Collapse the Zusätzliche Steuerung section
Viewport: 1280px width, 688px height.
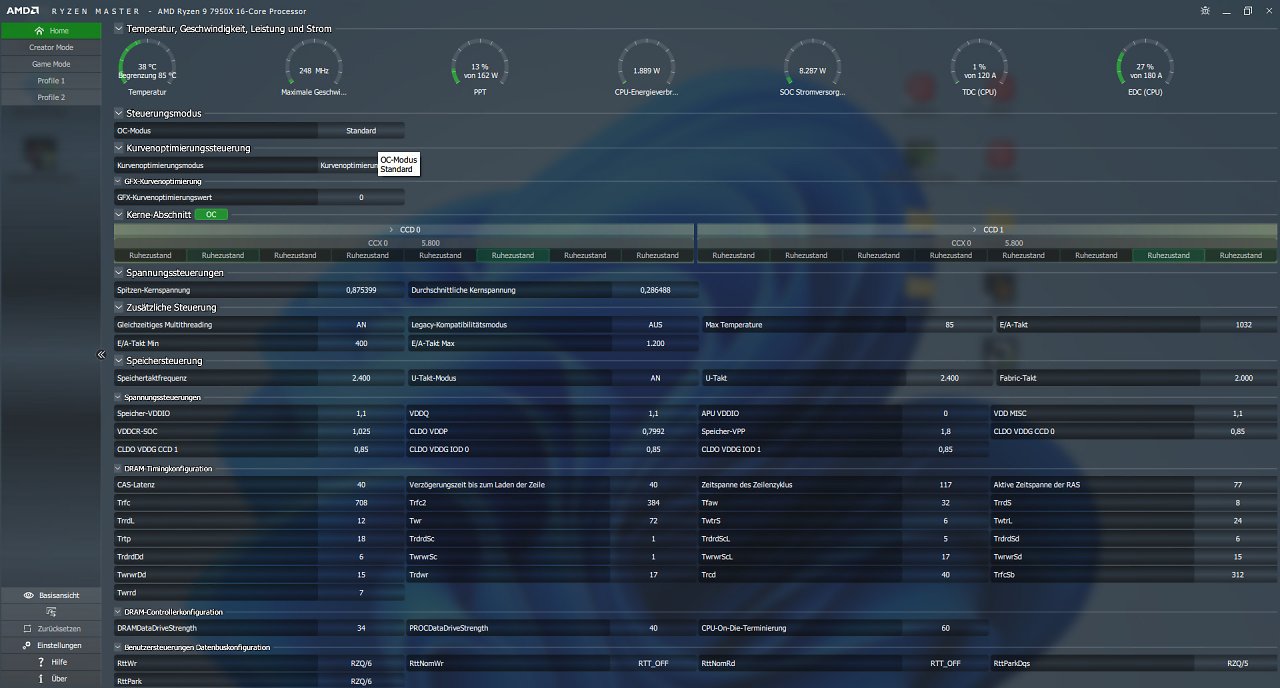coord(119,308)
